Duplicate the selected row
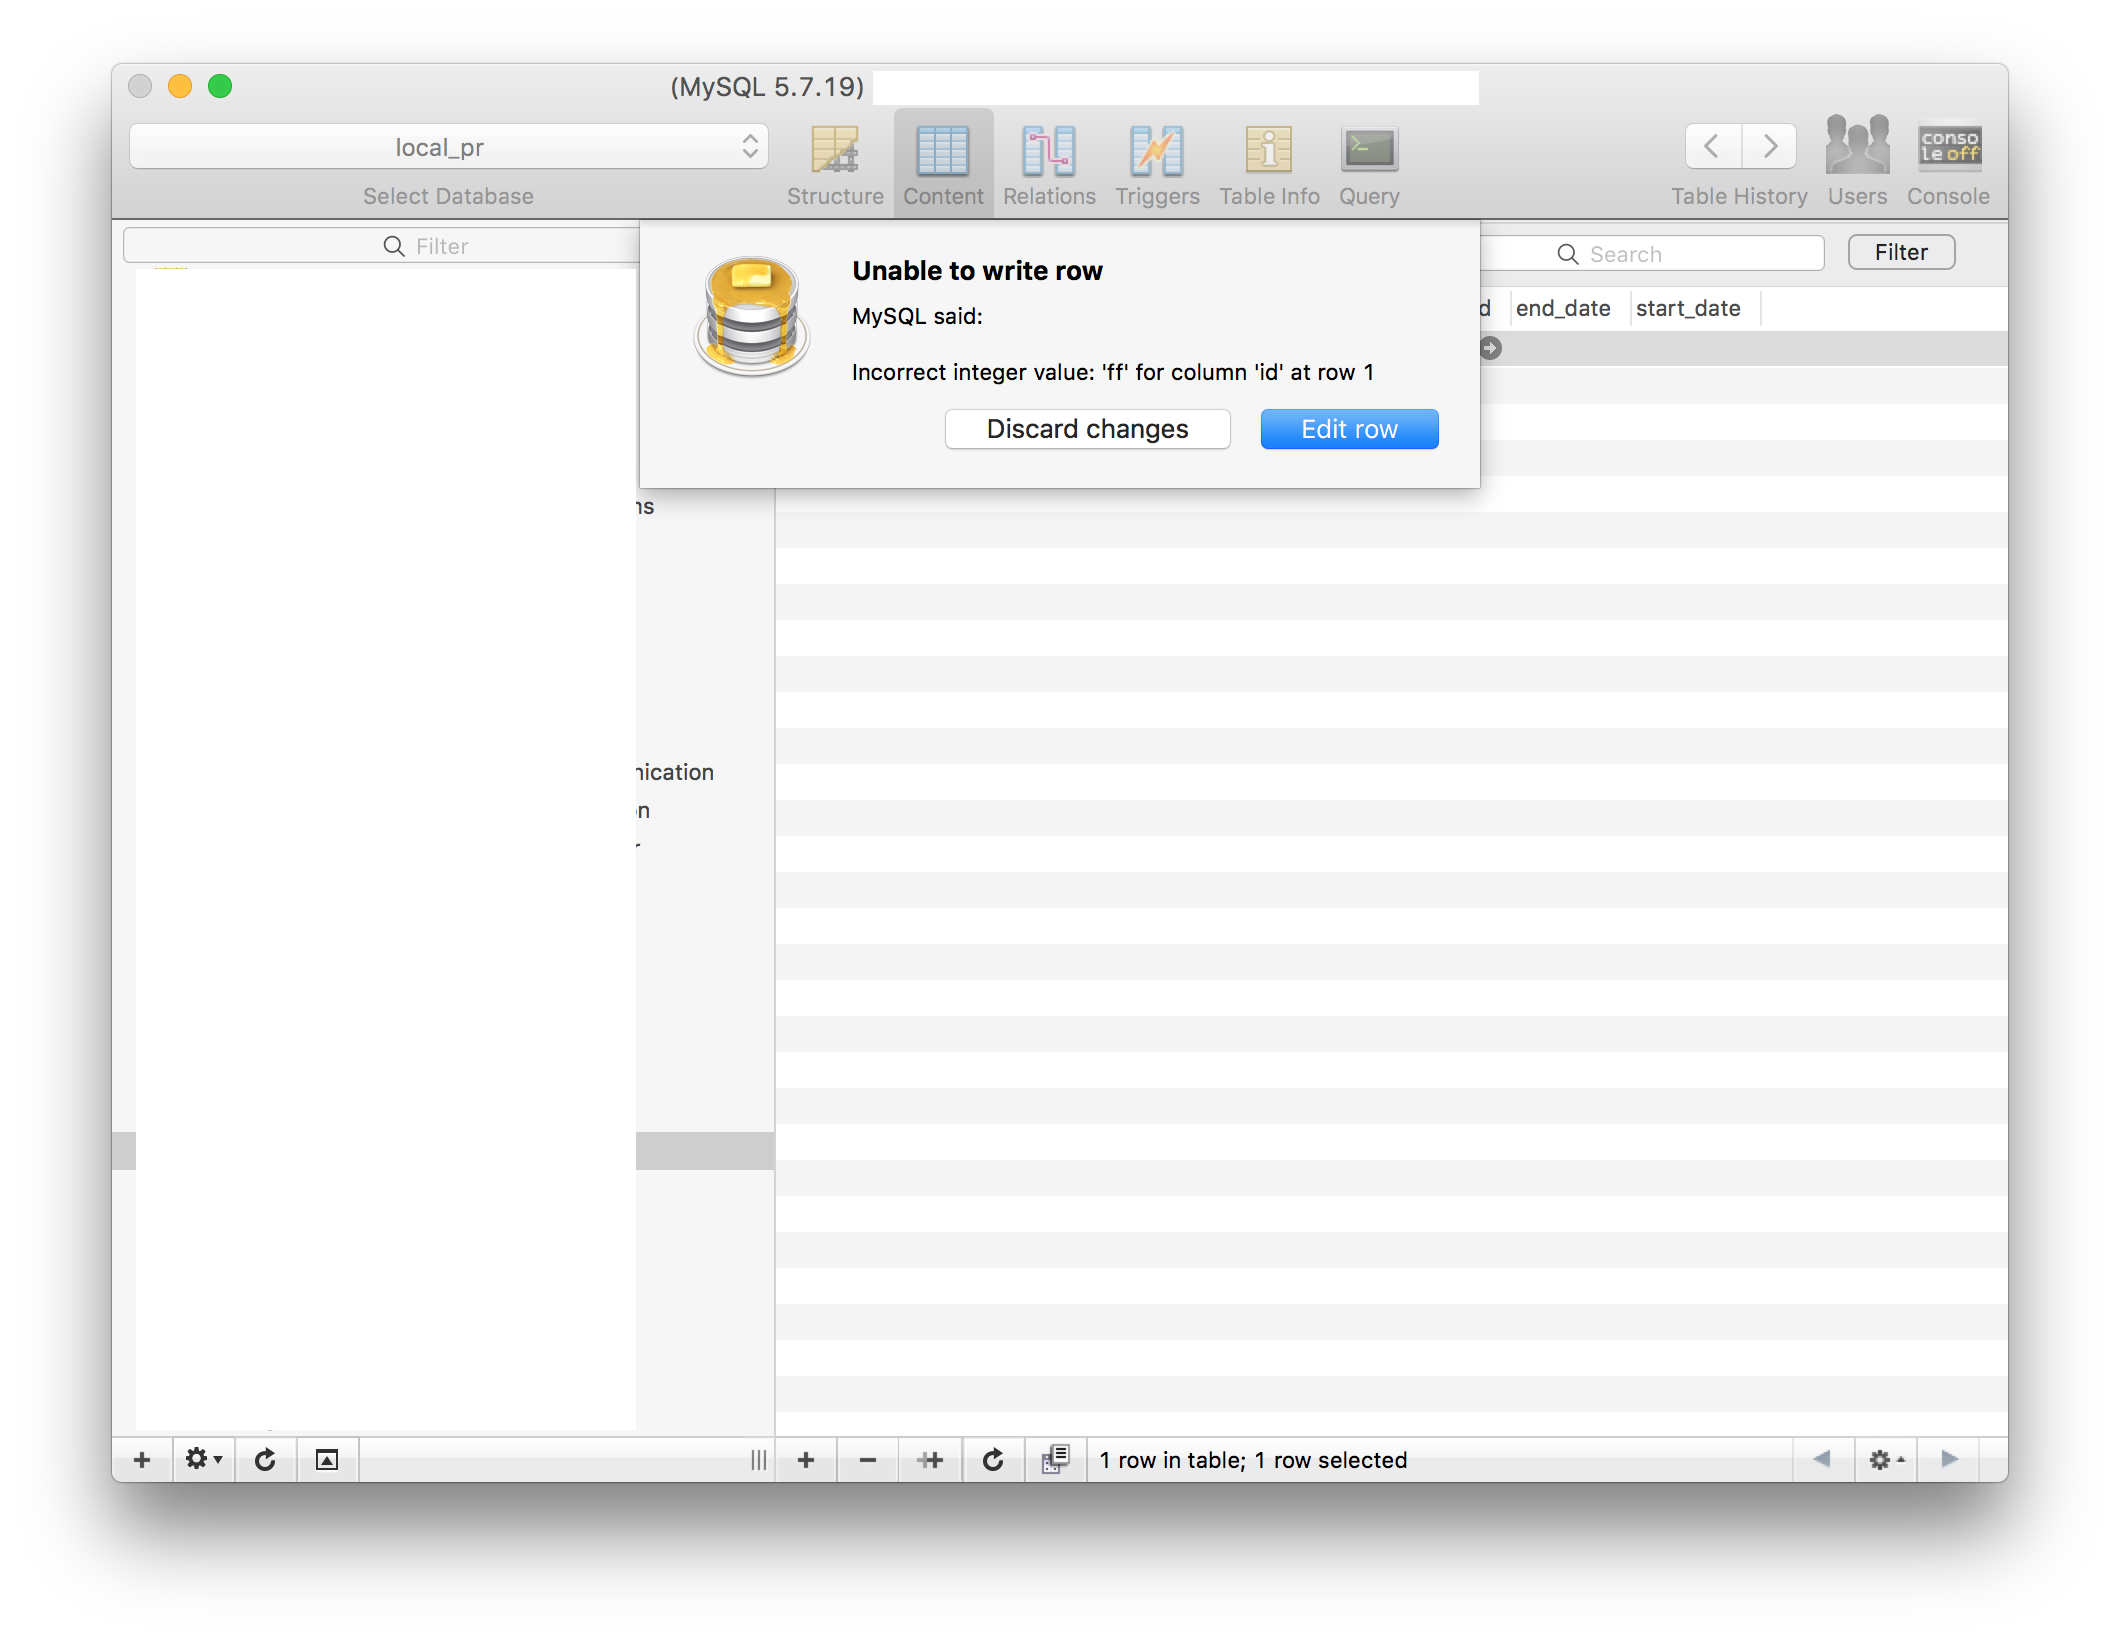 click(x=930, y=1460)
